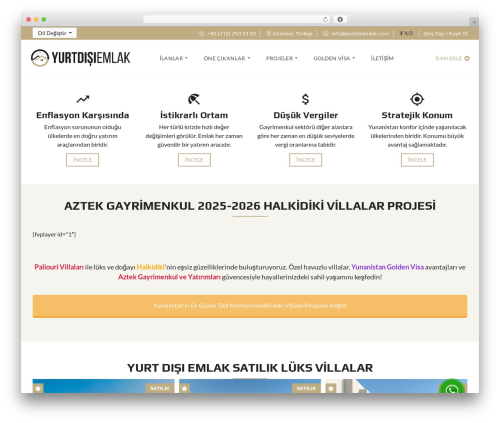Open a new browser tab with plus
This screenshot has width=500, height=423.
[474, 22]
